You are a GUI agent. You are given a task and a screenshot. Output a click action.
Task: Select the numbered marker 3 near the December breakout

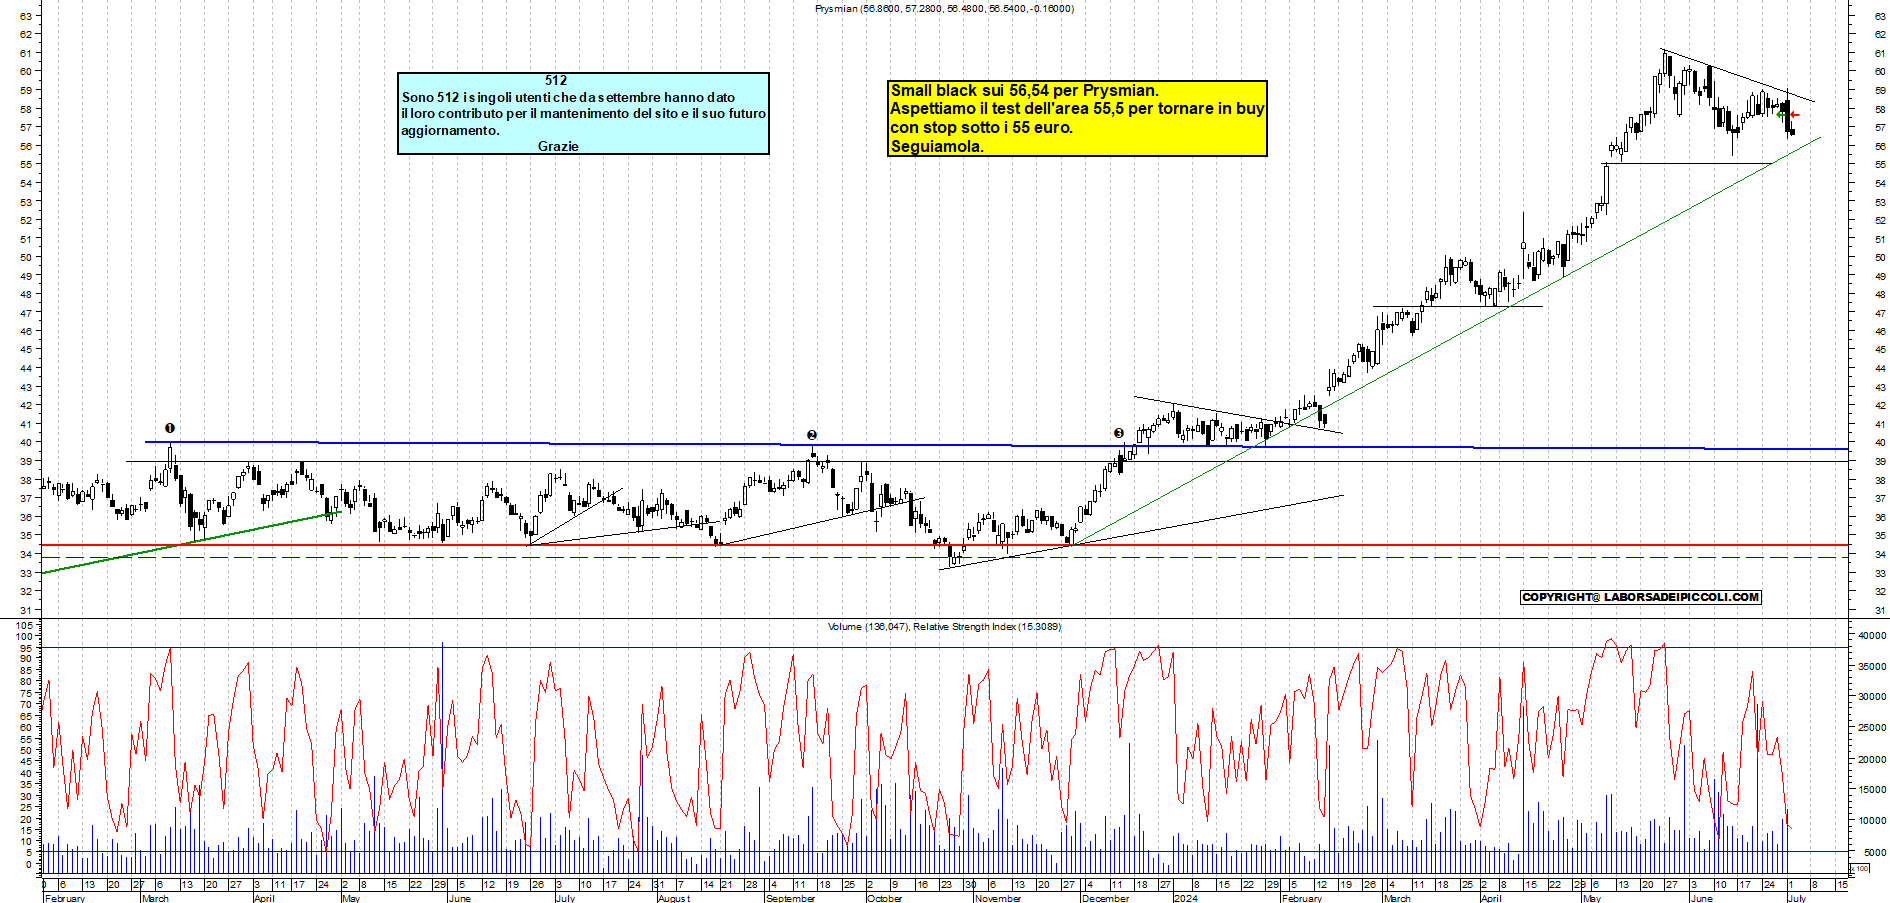[x=1119, y=433]
